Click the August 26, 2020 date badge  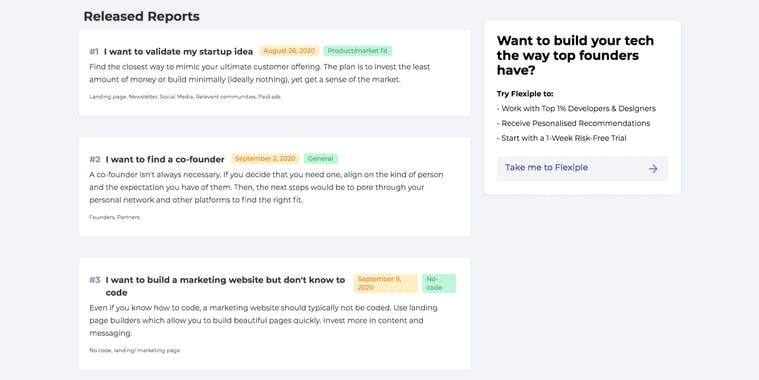[x=289, y=51]
